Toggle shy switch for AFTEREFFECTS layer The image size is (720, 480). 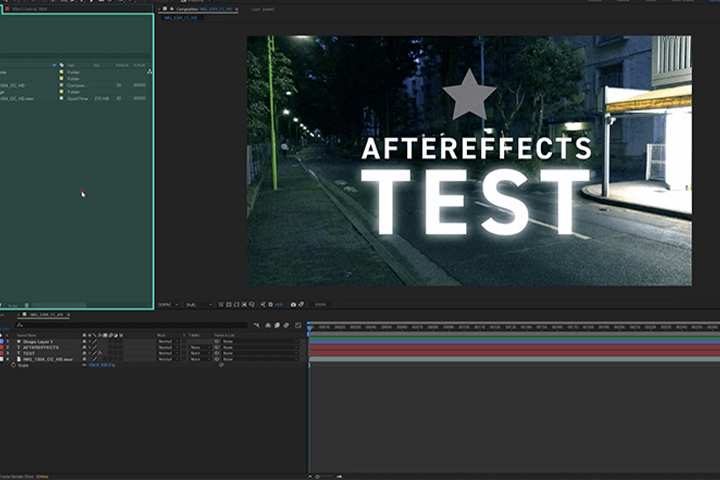[x=84, y=348]
